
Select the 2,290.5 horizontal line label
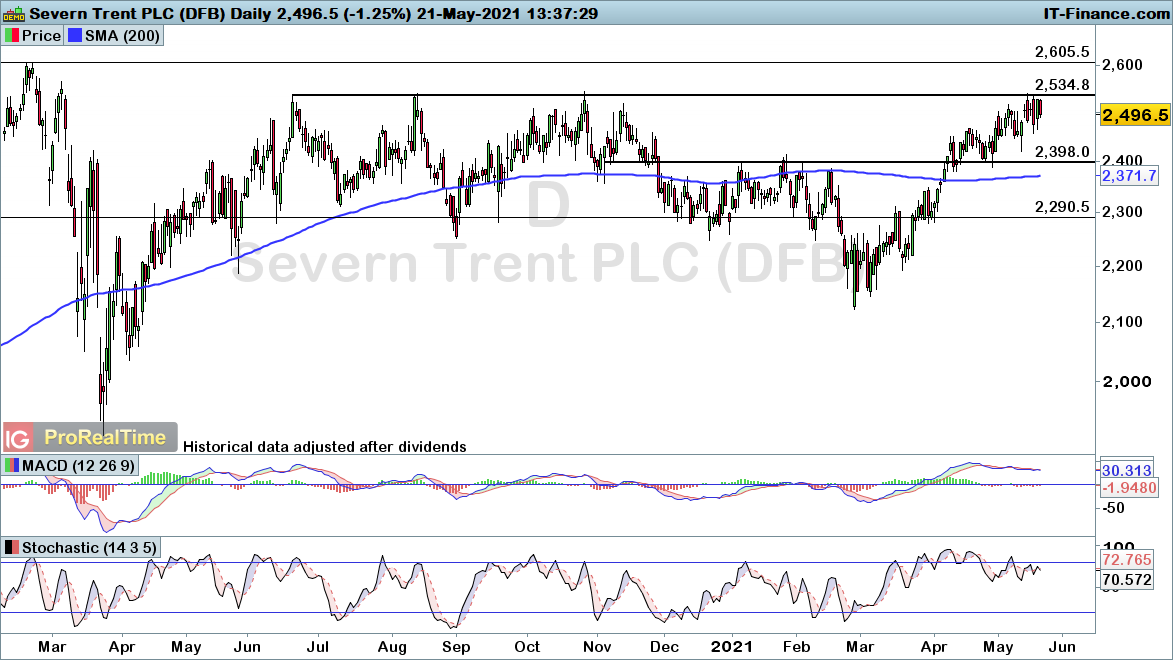(x=1061, y=207)
